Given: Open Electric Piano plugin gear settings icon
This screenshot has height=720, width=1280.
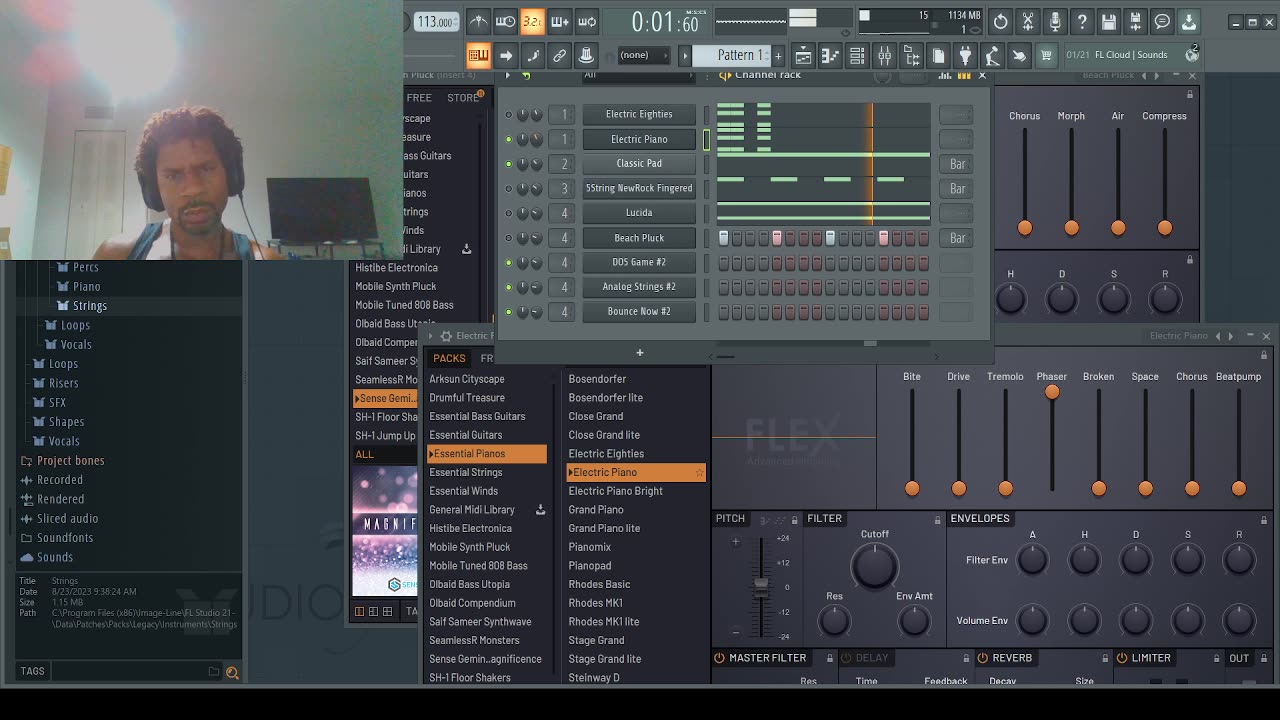Looking at the screenshot, I should click(446, 336).
